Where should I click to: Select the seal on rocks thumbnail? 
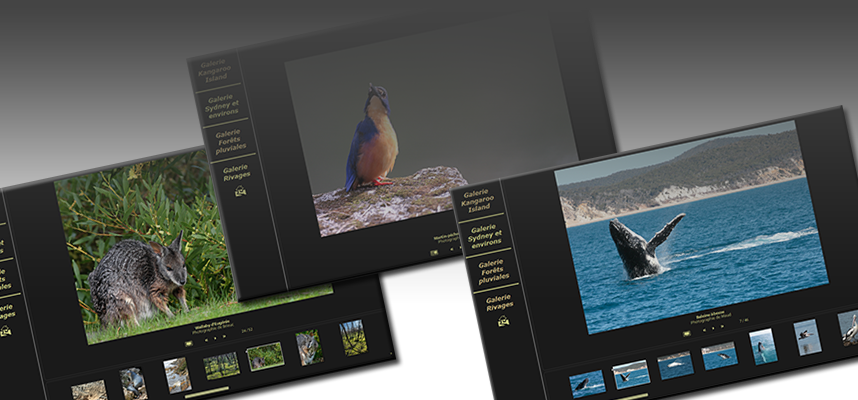pyautogui.click(x=134, y=382)
